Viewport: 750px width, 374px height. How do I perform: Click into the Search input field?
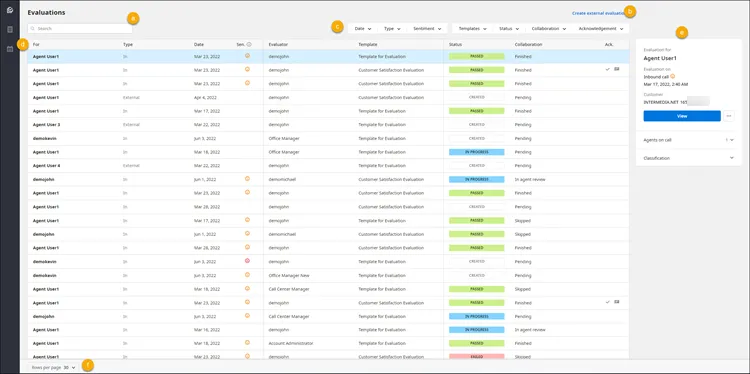click(80, 29)
